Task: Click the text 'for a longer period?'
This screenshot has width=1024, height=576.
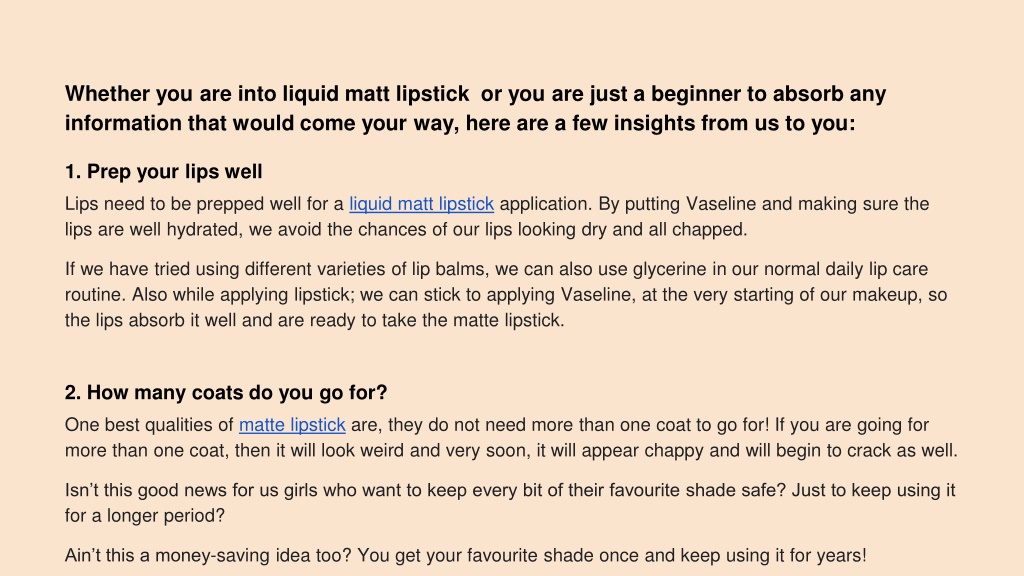Action: [144, 516]
